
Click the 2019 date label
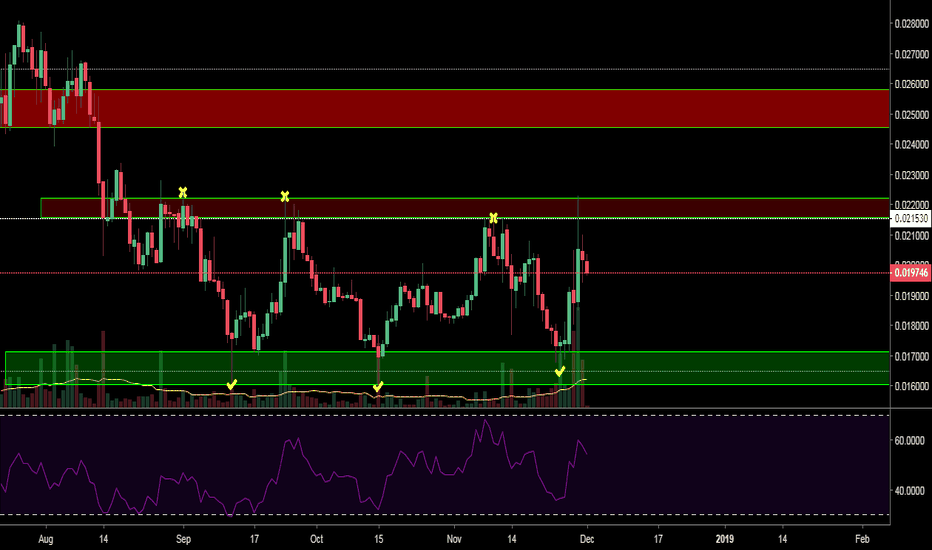tap(725, 539)
